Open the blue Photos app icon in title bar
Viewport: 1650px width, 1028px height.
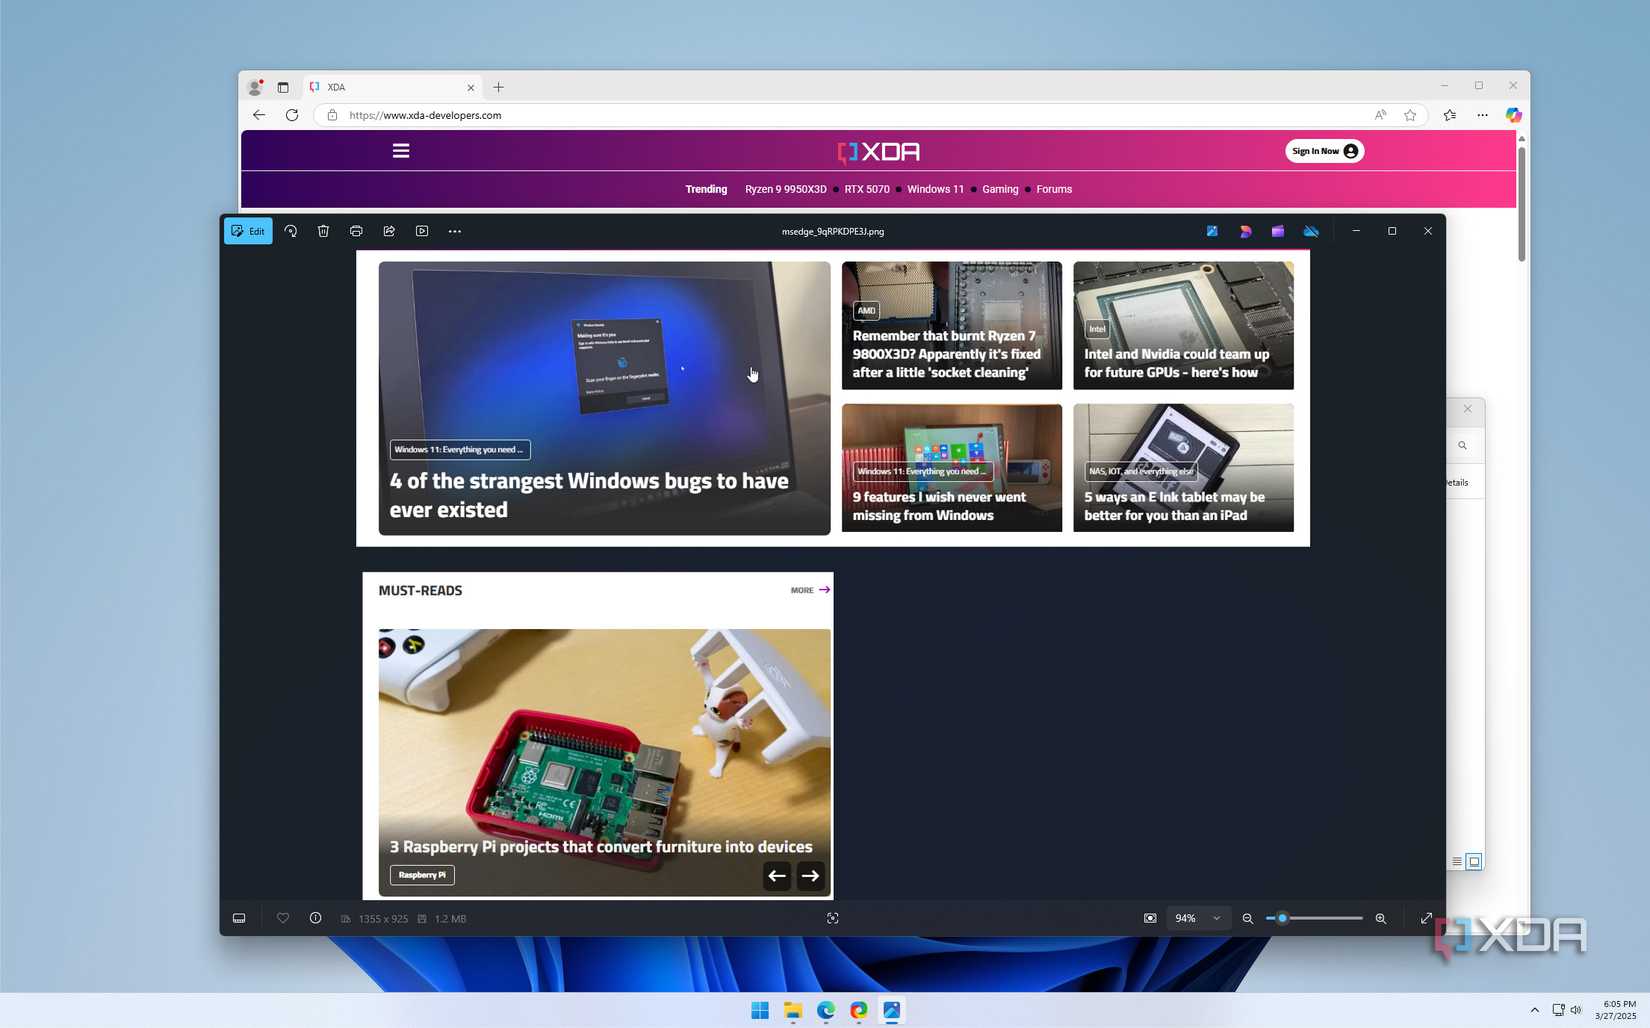(1212, 231)
